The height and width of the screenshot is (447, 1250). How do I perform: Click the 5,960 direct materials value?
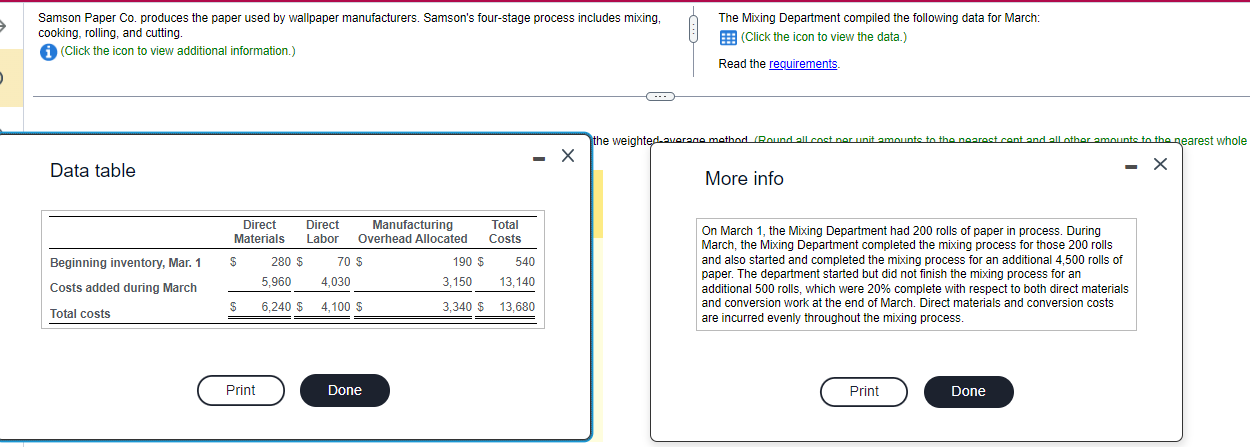275,282
